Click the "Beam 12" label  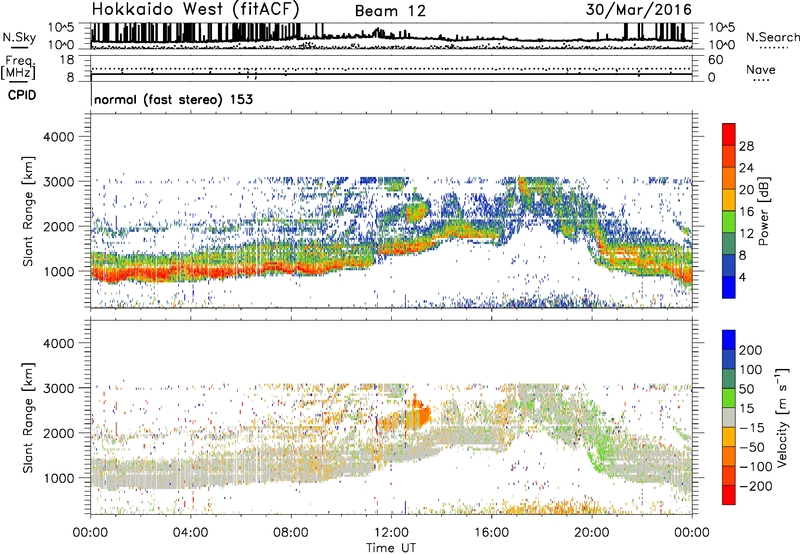[390, 11]
